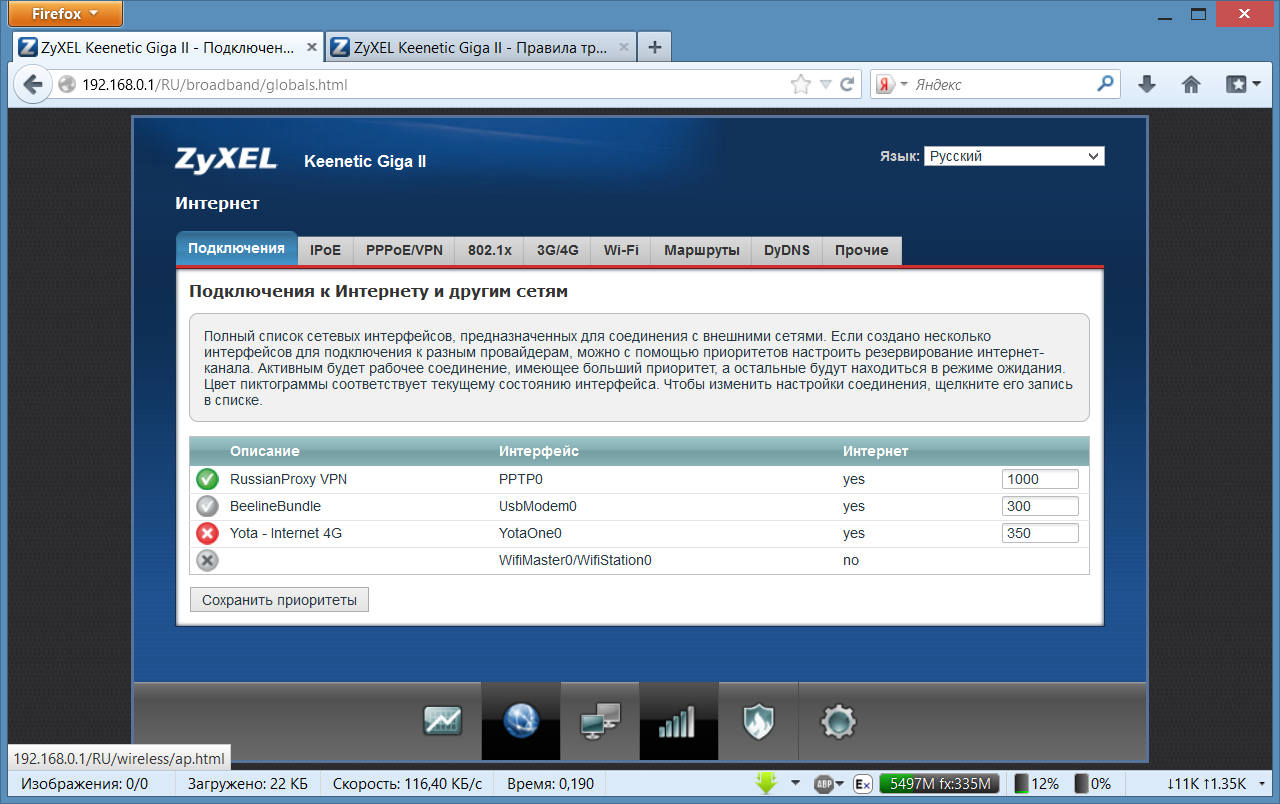Select the Internet globe icon in bottom bar

point(521,720)
